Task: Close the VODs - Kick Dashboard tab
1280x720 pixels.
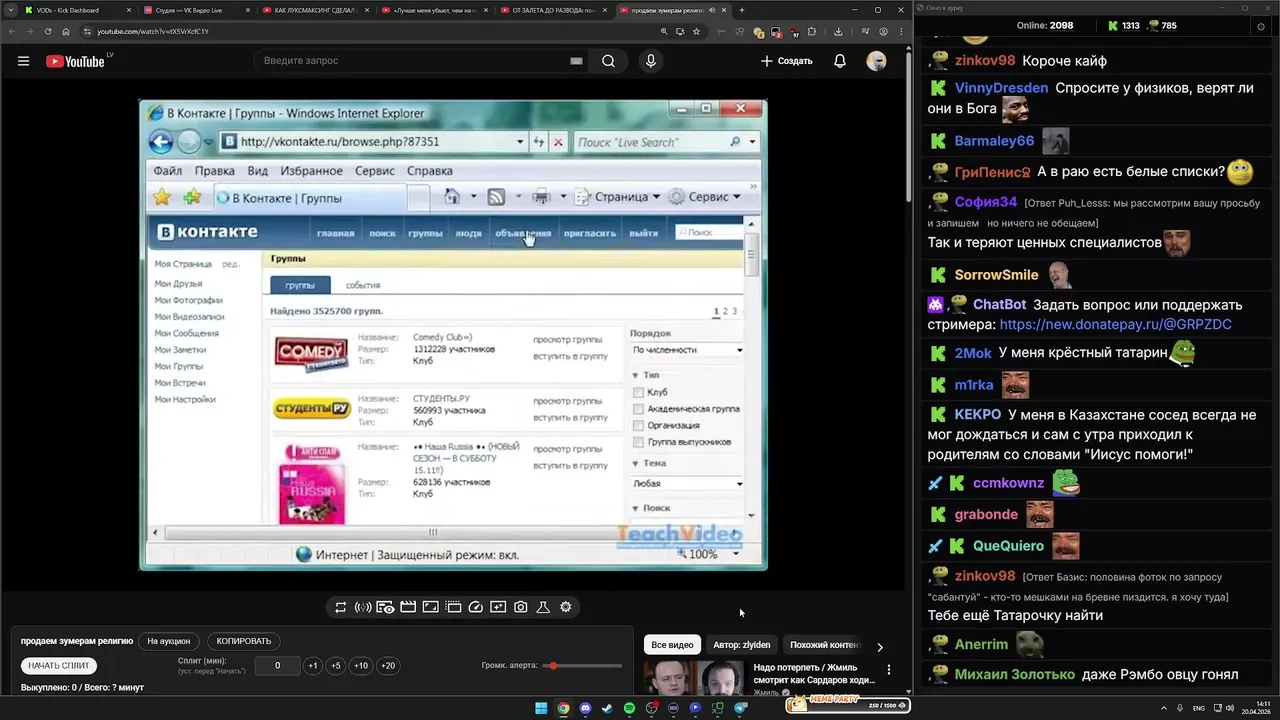Action: coord(129,10)
